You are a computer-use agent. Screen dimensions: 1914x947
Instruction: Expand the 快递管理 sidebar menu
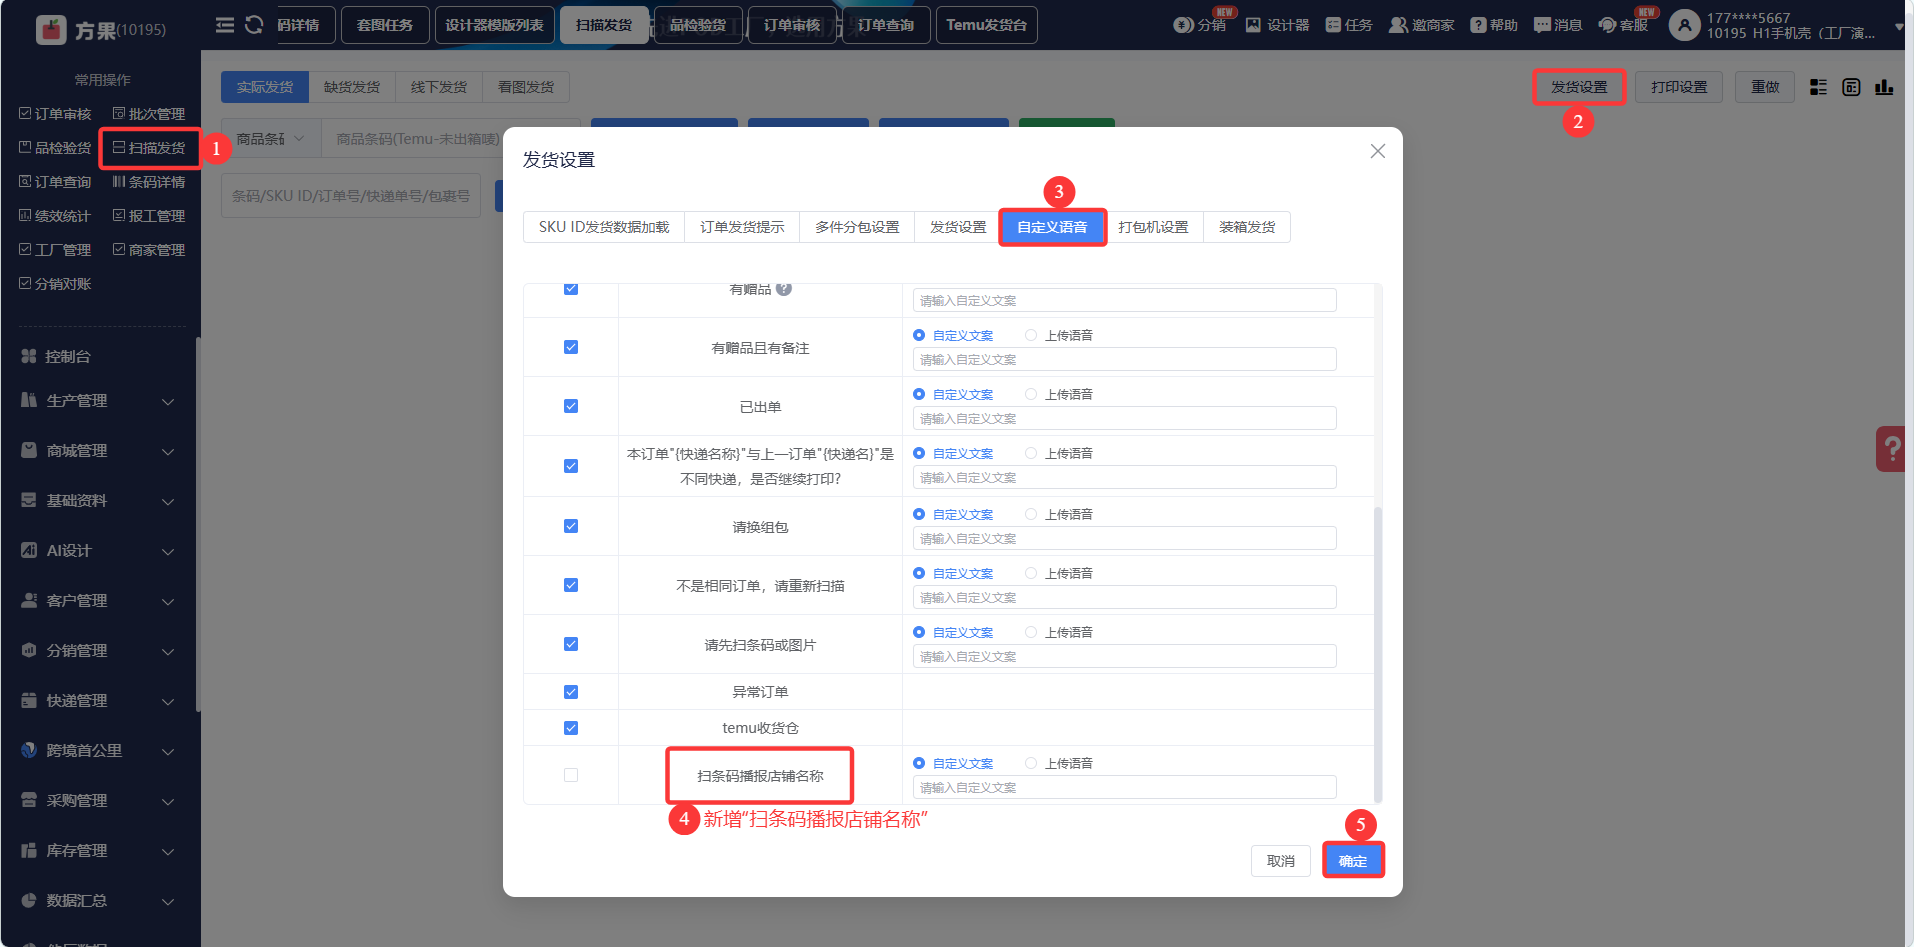point(100,701)
